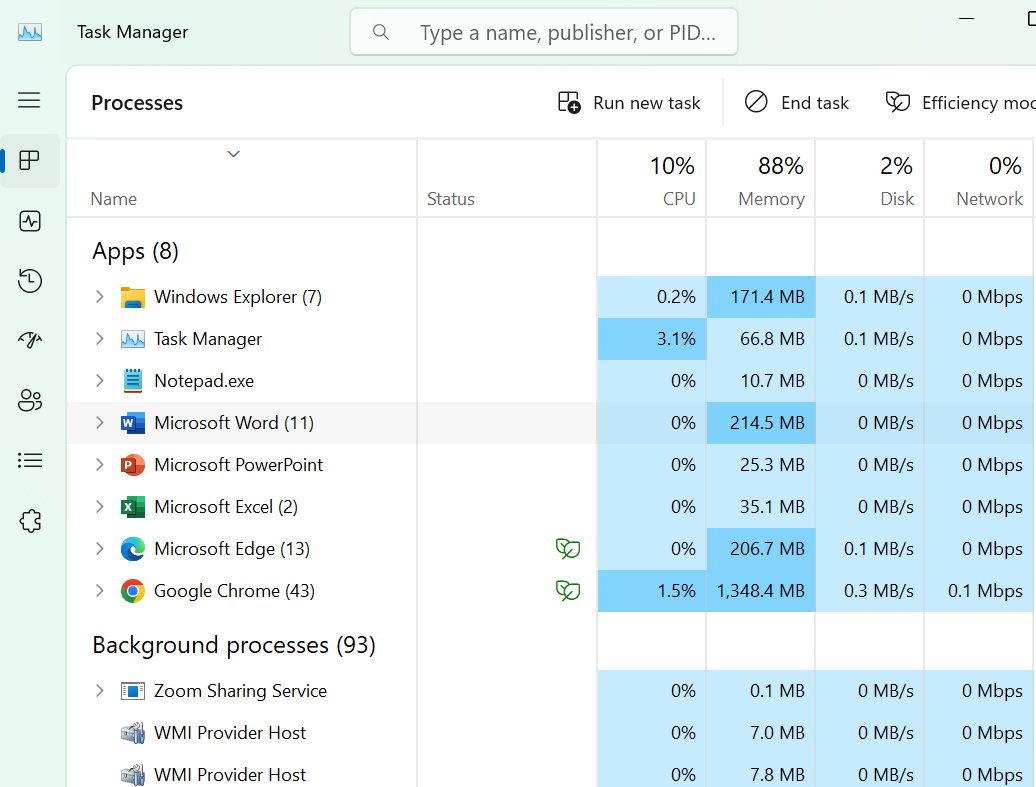Sort by the Disk column header
Image resolution: width=1036 pixels, height=787 pixels.
(870, 178)
